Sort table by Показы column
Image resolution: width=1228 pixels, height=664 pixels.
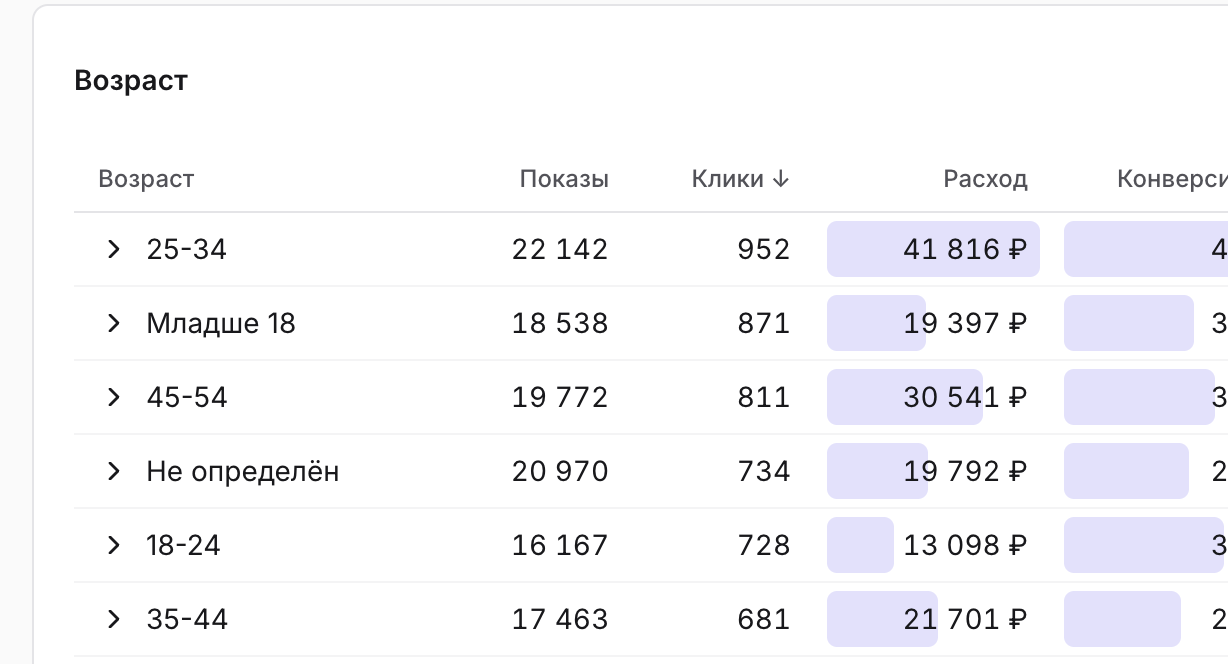click(564, 179)
